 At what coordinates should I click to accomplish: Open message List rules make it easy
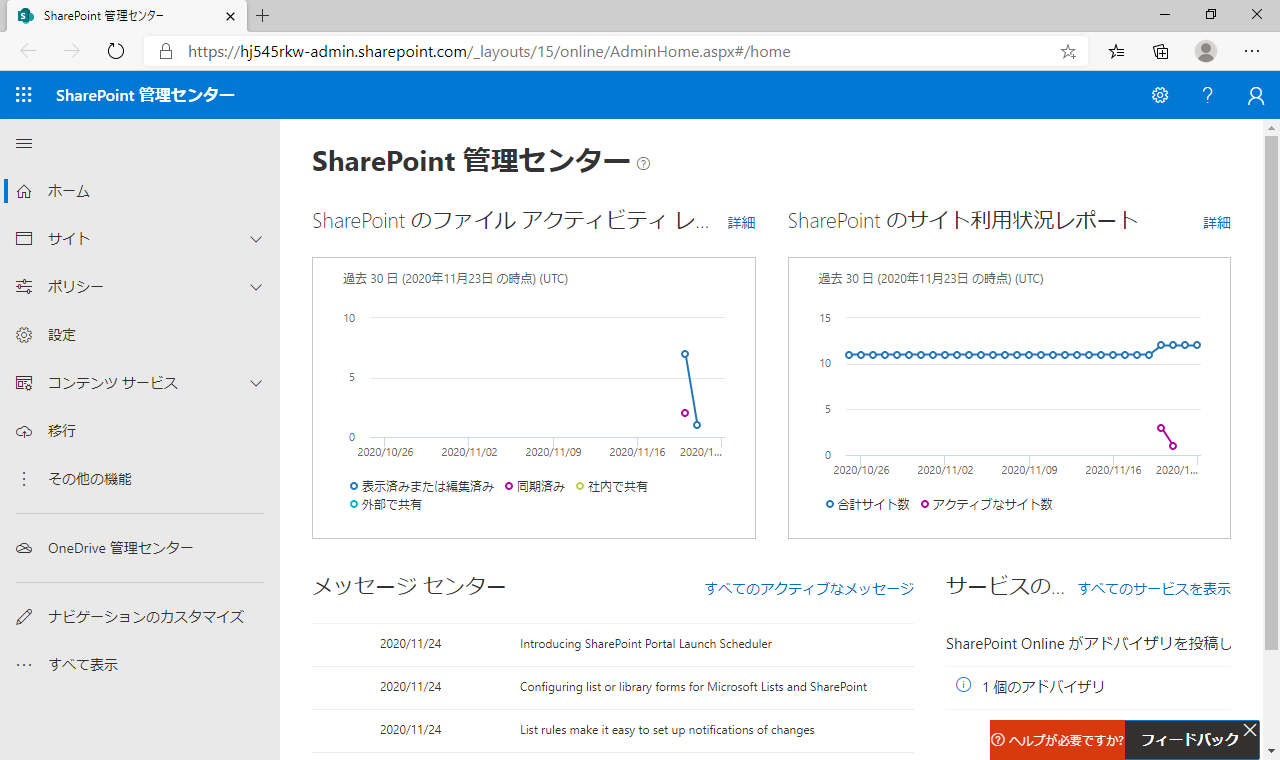click(667, 730)
